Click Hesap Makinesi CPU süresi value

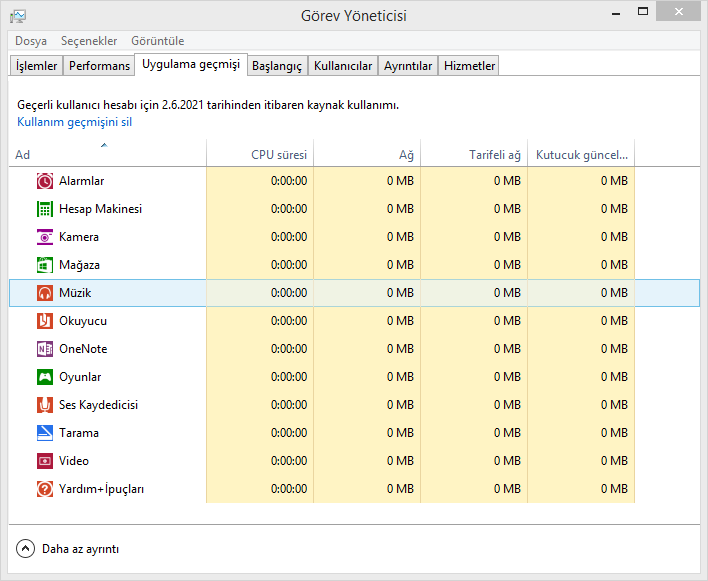click(x=289, y=209)
